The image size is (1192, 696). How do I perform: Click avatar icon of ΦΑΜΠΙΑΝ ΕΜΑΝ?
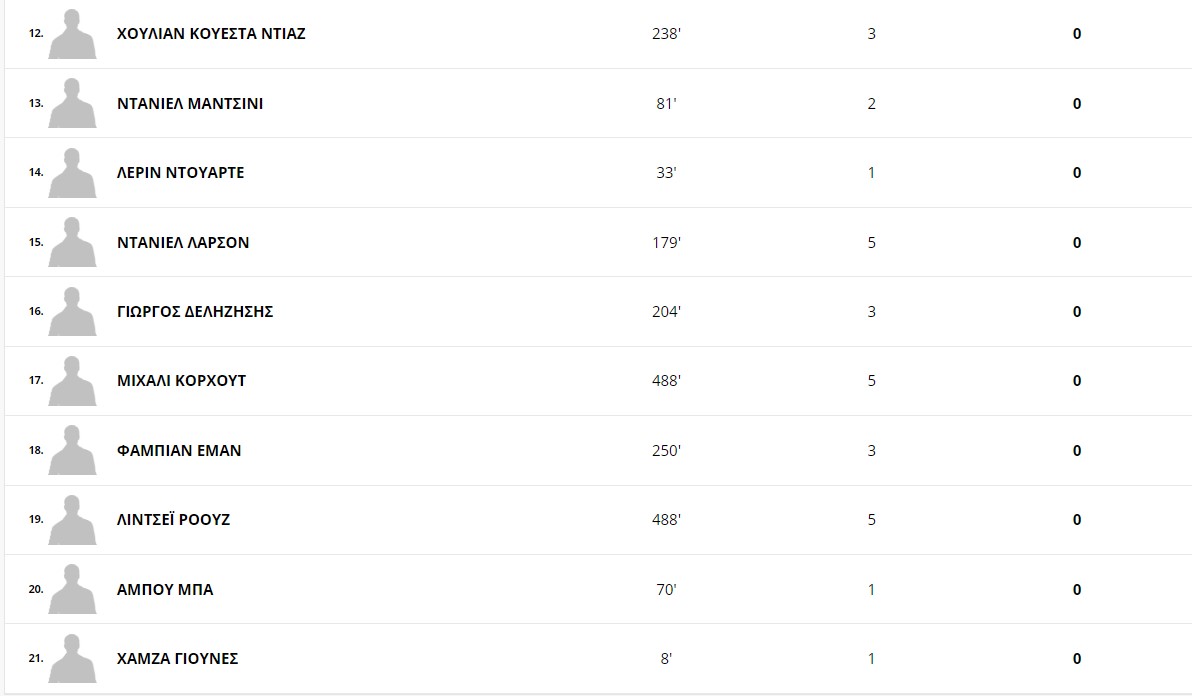(x=72, y=450)
